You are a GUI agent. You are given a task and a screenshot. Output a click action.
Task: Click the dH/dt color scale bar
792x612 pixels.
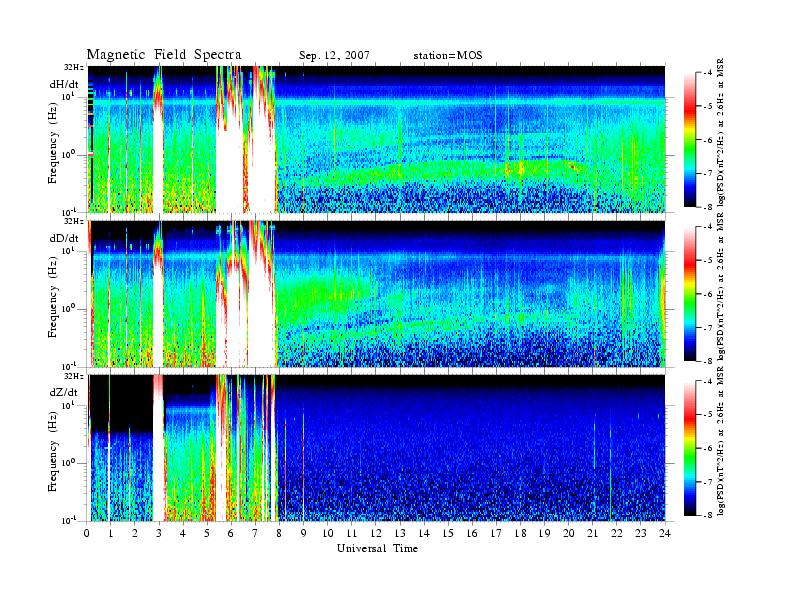[x=690, y=140]
